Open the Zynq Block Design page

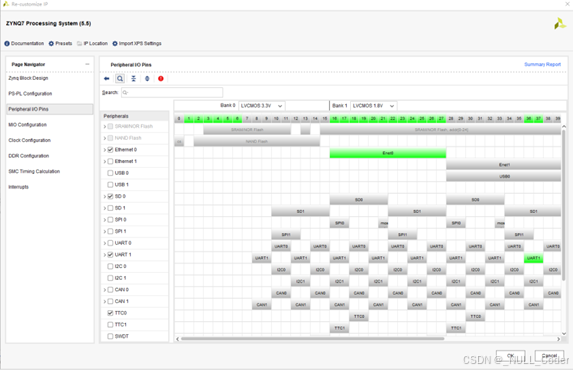pos(28,78)
